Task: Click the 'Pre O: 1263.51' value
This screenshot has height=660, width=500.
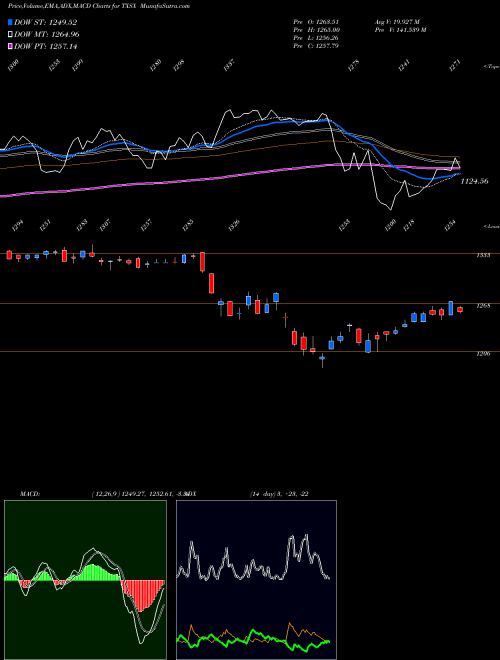Action: [x=316, y=22]
